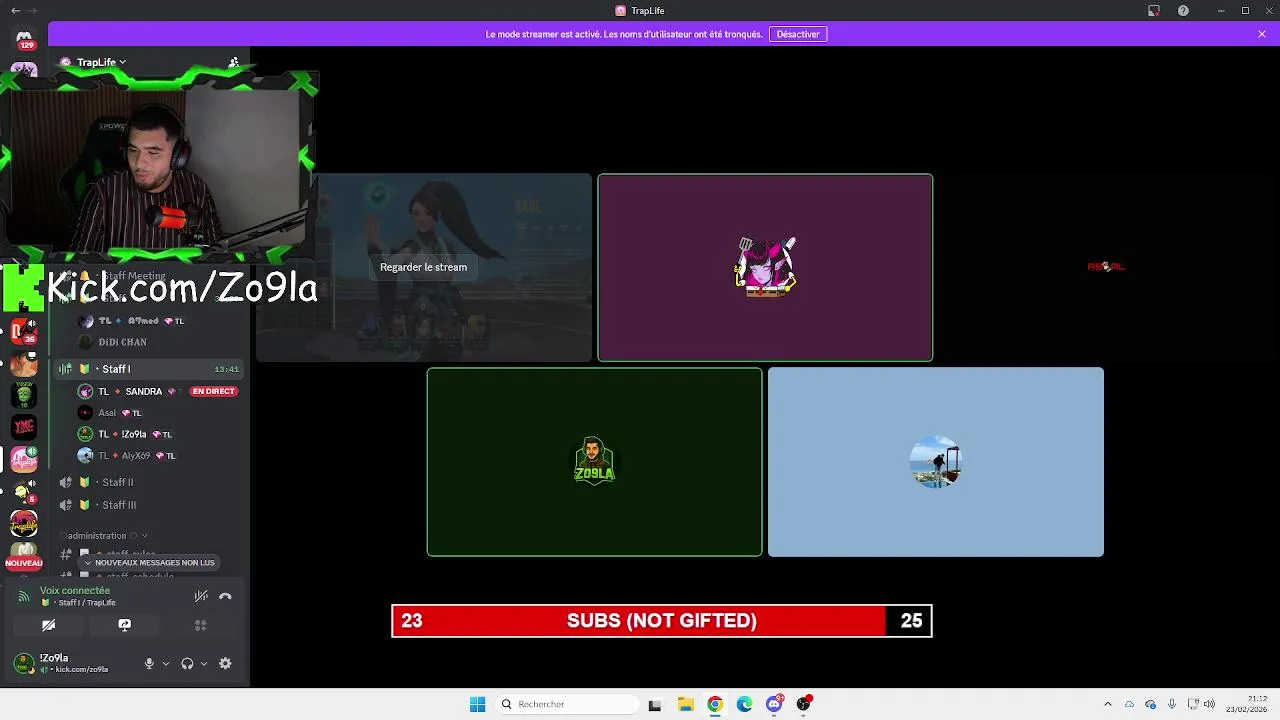Open the volume control in system tray
This screenshot has height=720, width=1280.
(1209, 704)
